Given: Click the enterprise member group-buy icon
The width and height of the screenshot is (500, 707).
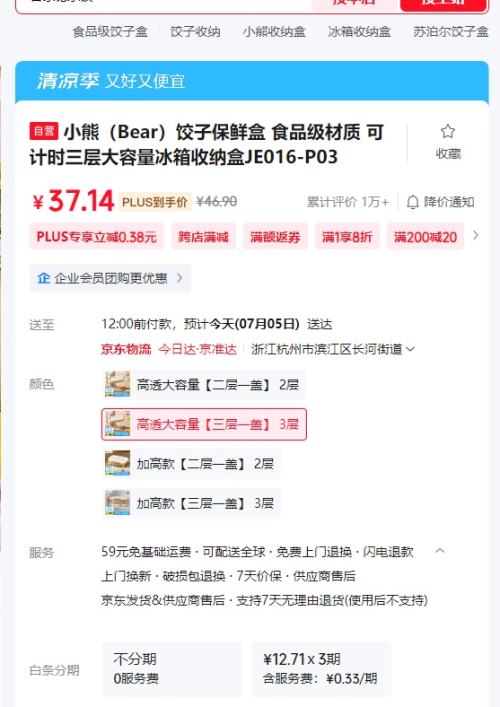Looking at the screenshot, I should point(44,278).
